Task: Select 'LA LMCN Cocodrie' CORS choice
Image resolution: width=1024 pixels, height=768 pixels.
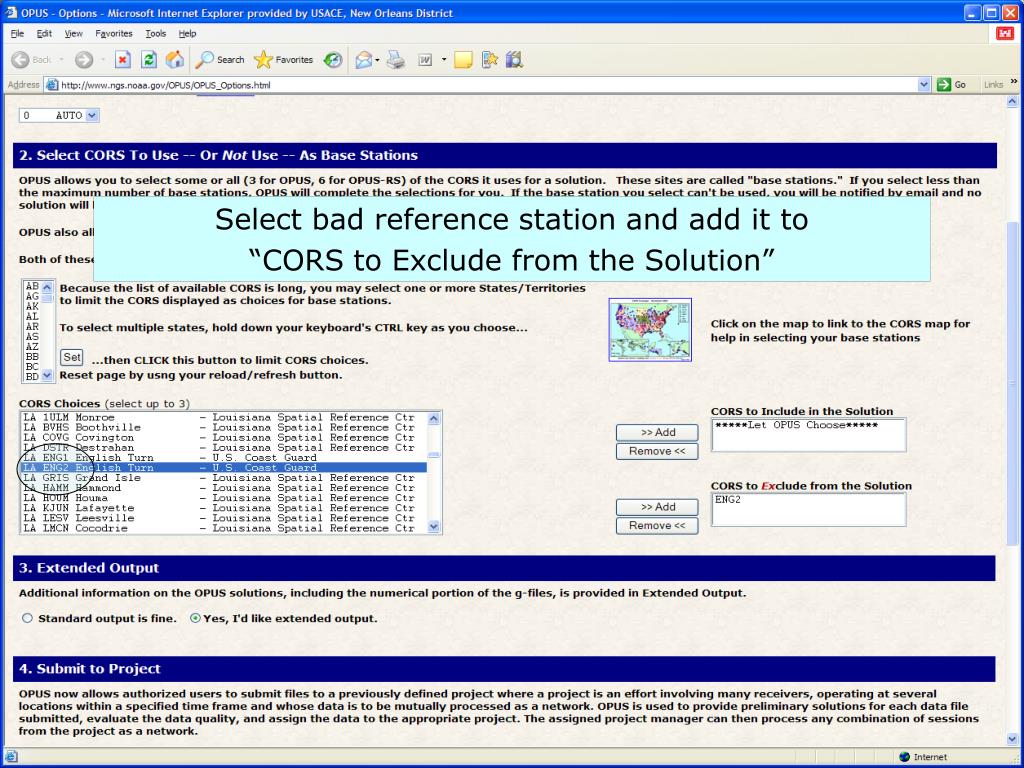Action: coord(224,528)
